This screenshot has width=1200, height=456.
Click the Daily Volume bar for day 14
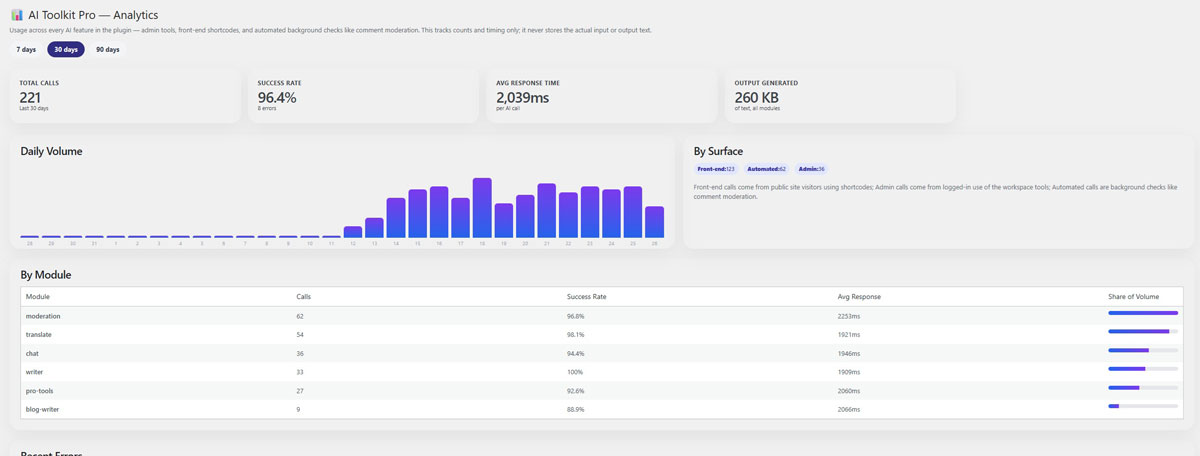pyautogui.click(x=396, y=218)
